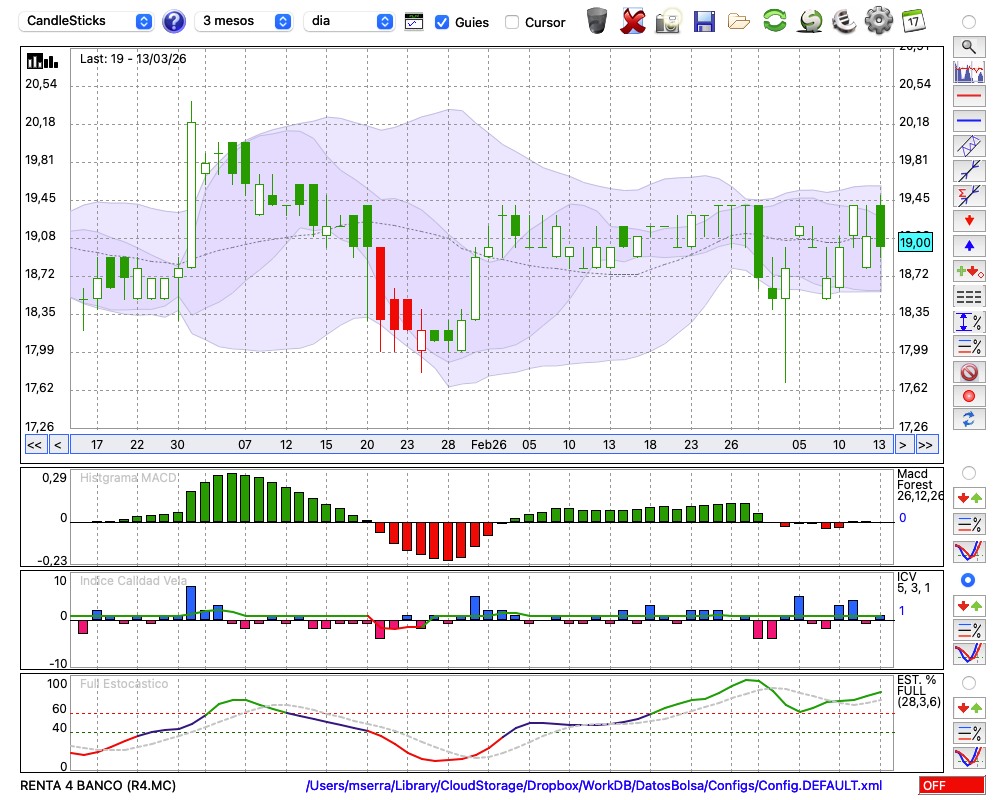The width and height of the screenshot is (1000, 800).
Task: Click the green refresh arrows icon
Action: click(774, 21)
